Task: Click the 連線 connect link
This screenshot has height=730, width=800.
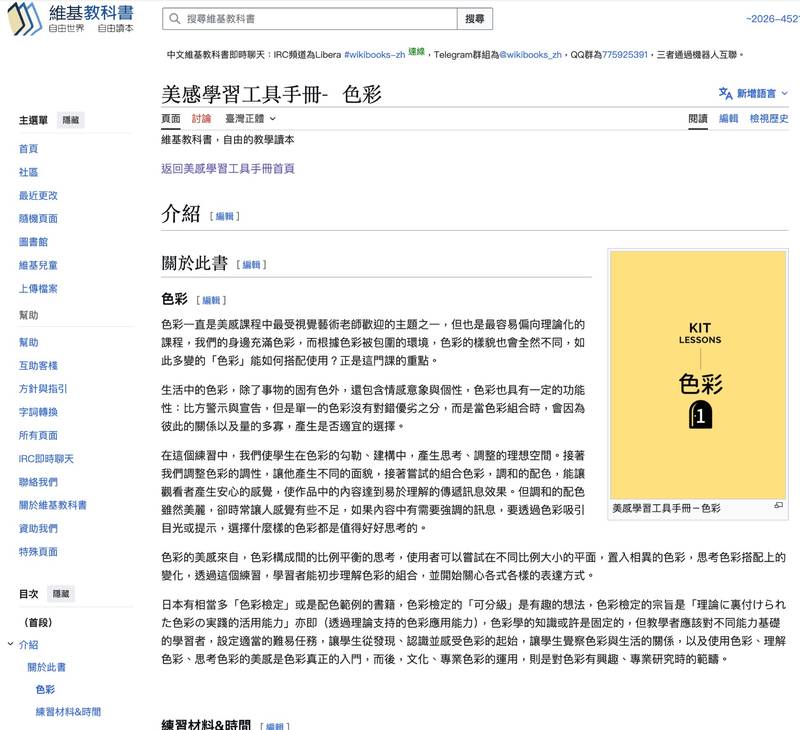Action: point(416,51)
